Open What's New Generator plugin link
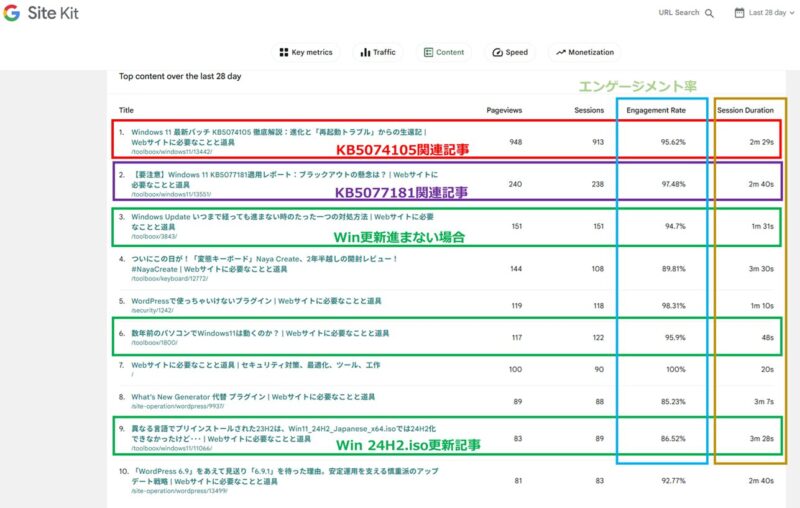This screenshot has height=508, width=800. (253, 397)
